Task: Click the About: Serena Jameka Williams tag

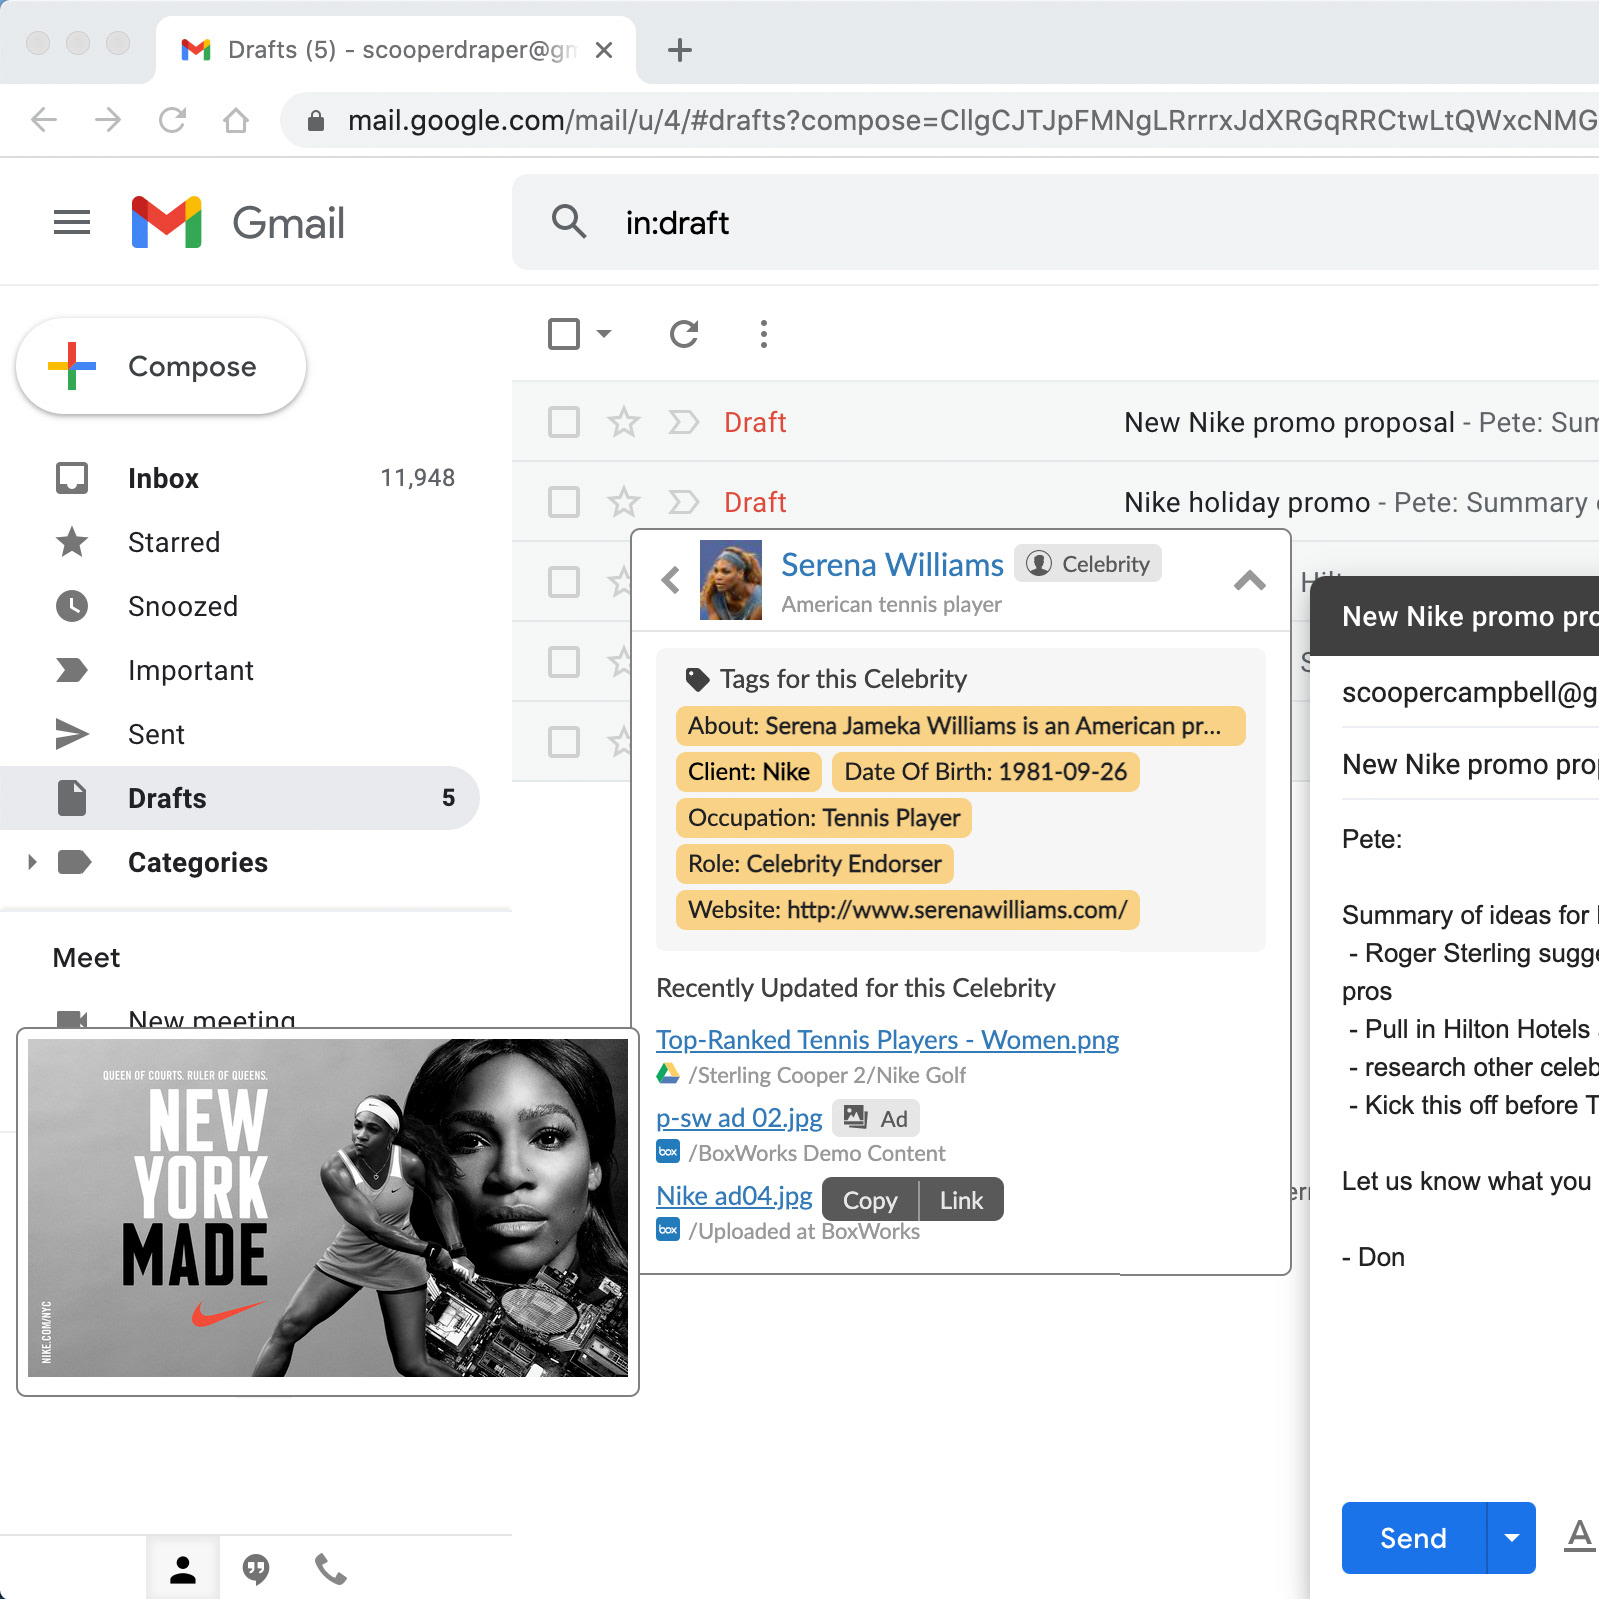Action: [x=961, y=726]
